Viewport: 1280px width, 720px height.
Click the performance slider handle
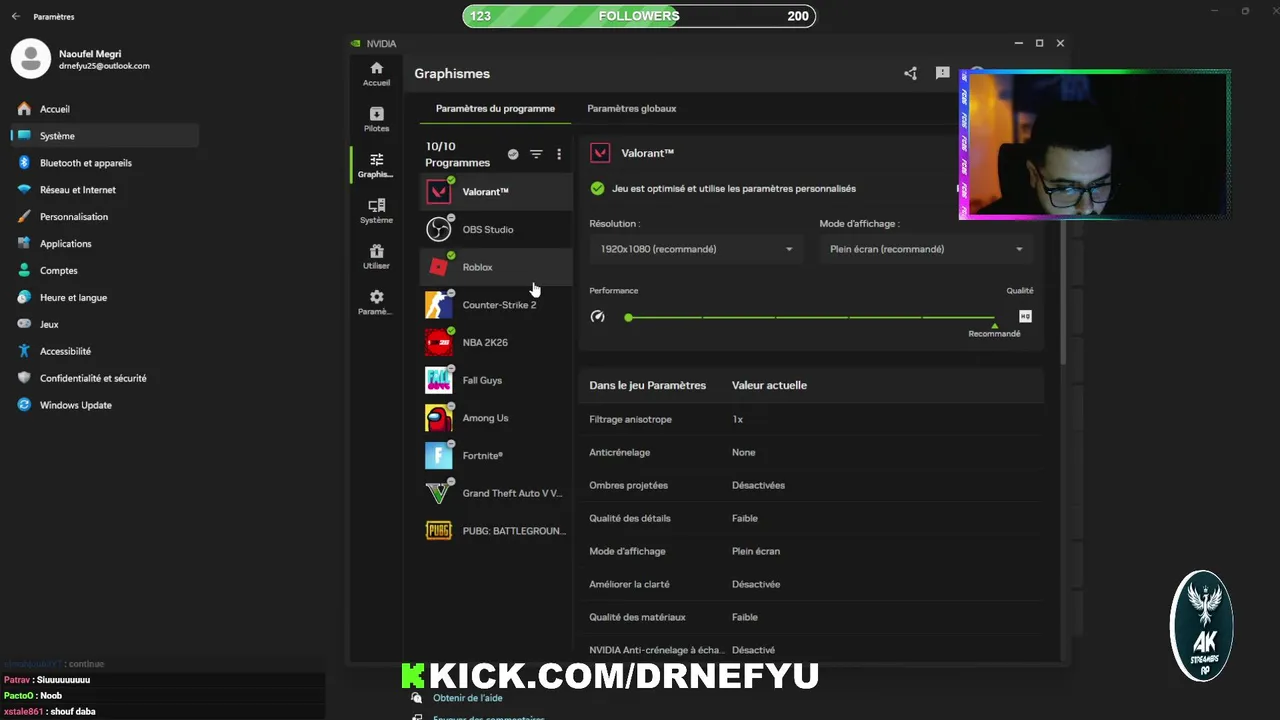tap(628, 317)
